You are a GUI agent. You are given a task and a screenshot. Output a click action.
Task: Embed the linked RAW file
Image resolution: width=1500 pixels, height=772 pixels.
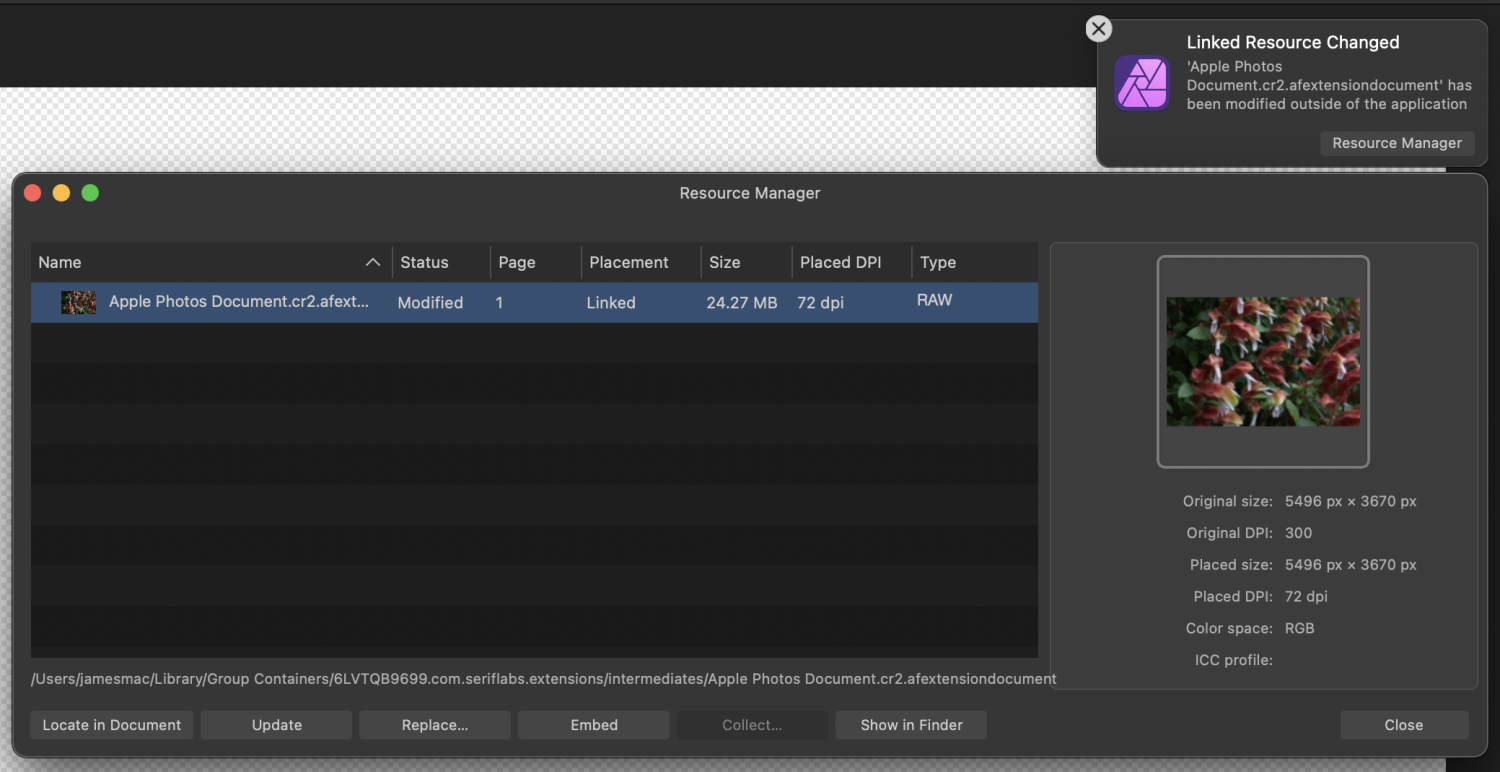click(593, 724)
